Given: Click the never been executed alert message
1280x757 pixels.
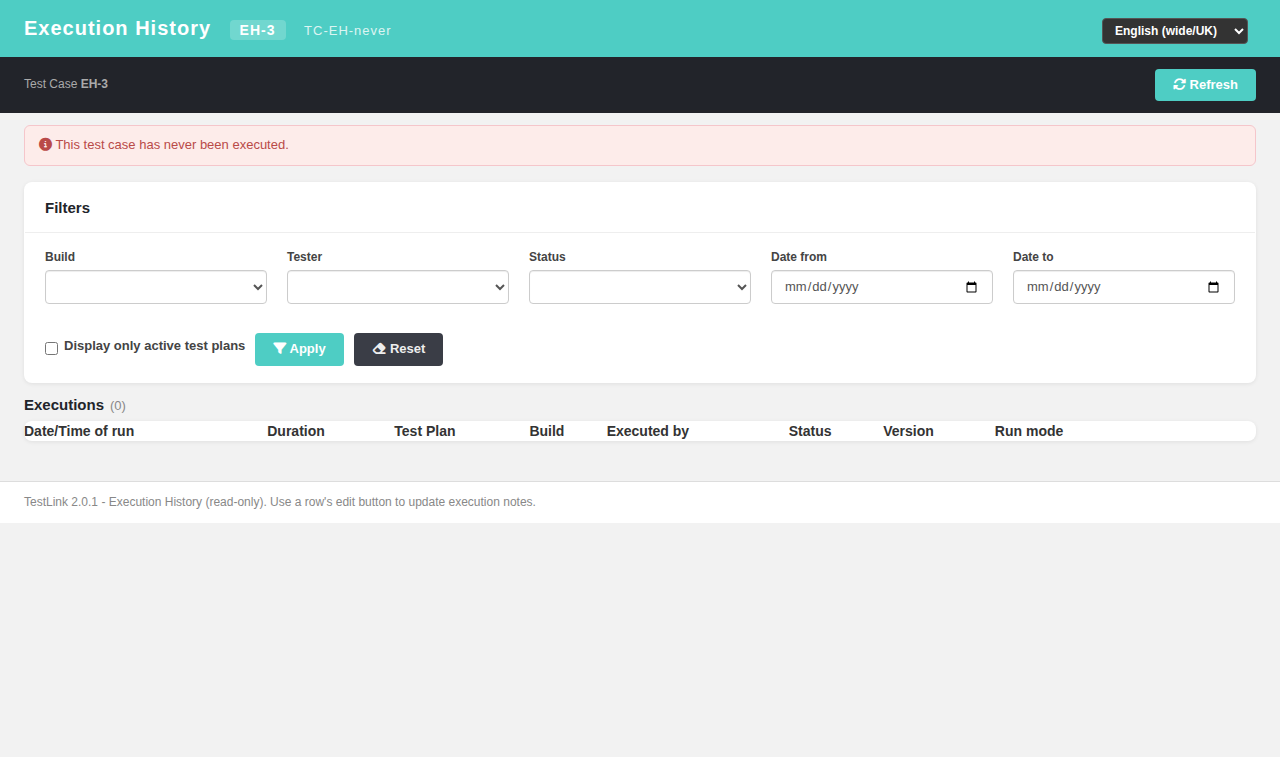Looking at the screenshot, I should 172,144.
